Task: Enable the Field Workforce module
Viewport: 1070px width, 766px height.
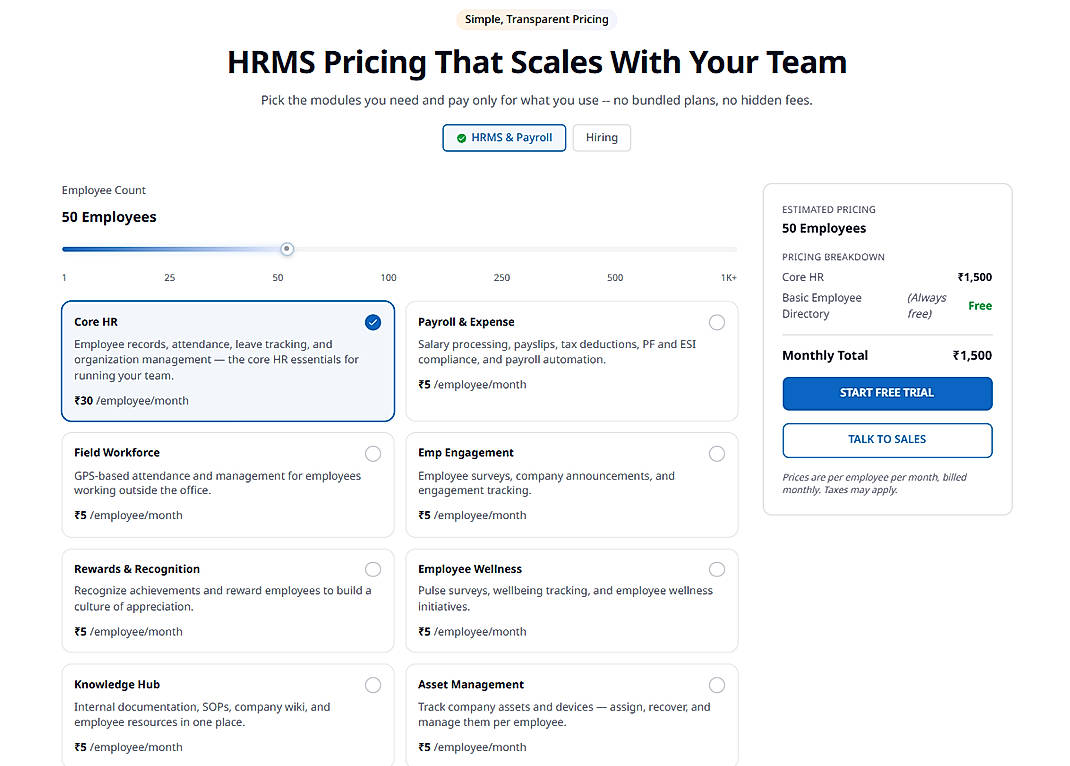Action: coord(373,454)
